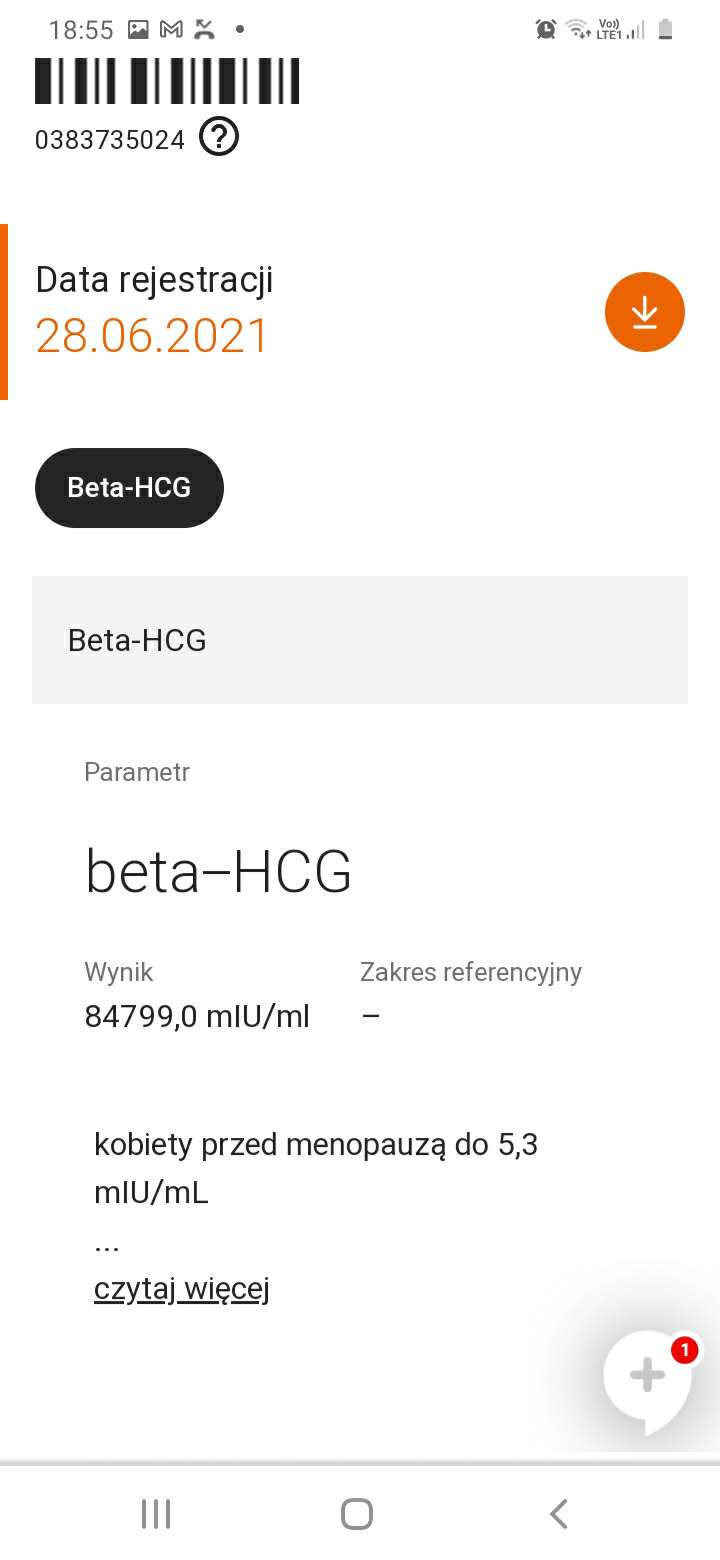Screen dimensions: 720x1560
Task: Tap the Android back arrow
Action: coord(559,1513)
